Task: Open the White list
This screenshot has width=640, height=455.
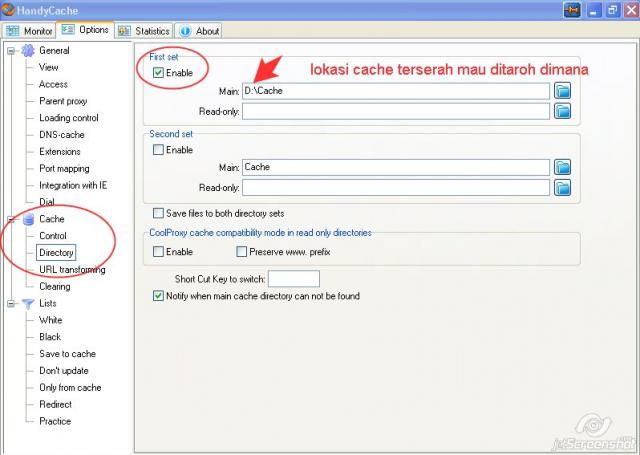Action: (51, 320)
